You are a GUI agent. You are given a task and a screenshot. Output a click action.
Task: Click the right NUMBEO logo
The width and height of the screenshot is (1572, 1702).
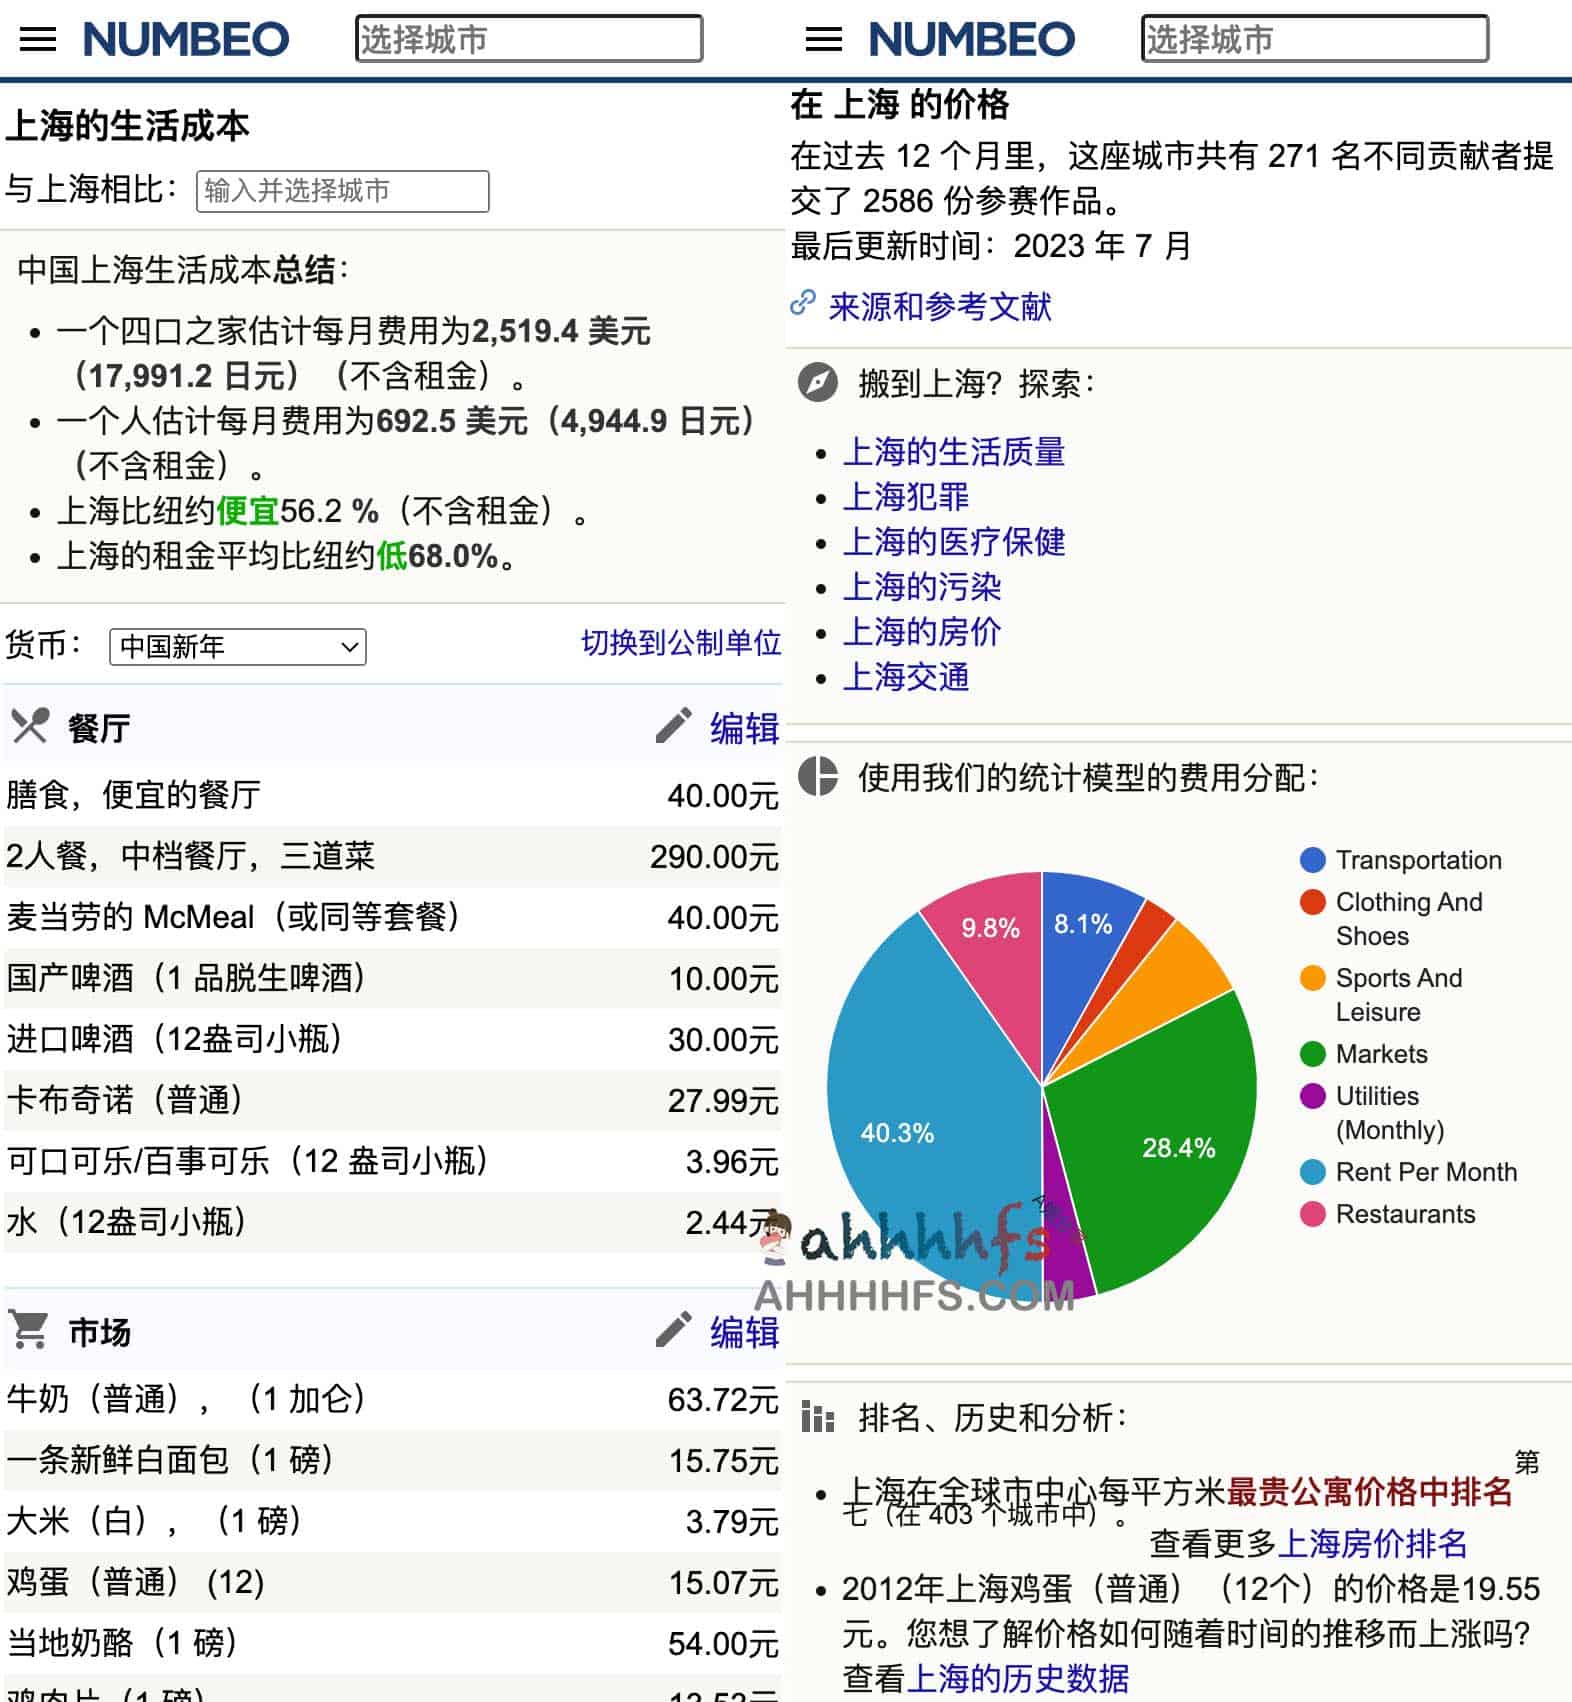[x=972, y=39]
